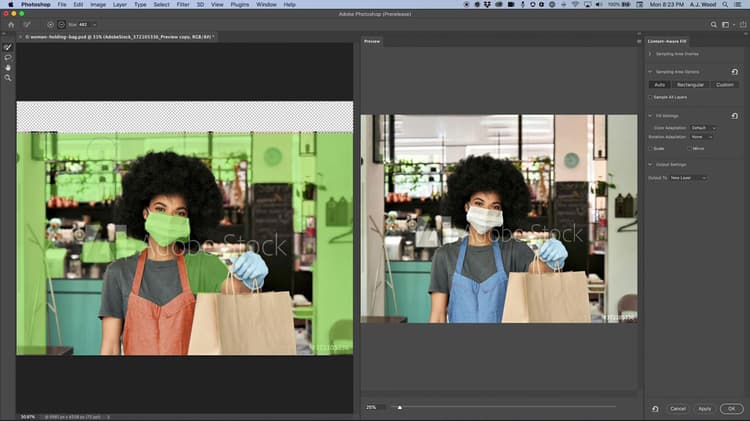Screen dimensions: 750x421
Task: Click the Apply button
Action: tap(705, 409)
